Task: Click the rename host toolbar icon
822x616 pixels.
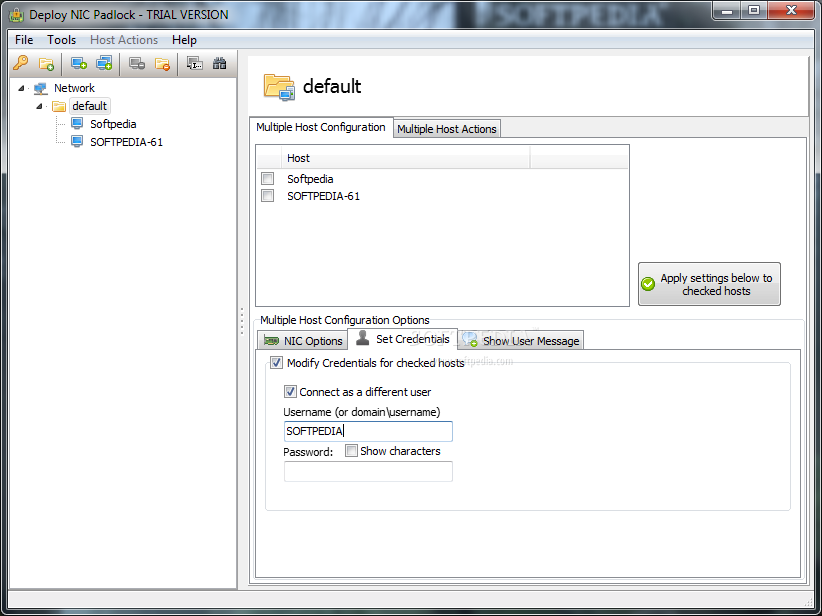Action: (195, 63)
